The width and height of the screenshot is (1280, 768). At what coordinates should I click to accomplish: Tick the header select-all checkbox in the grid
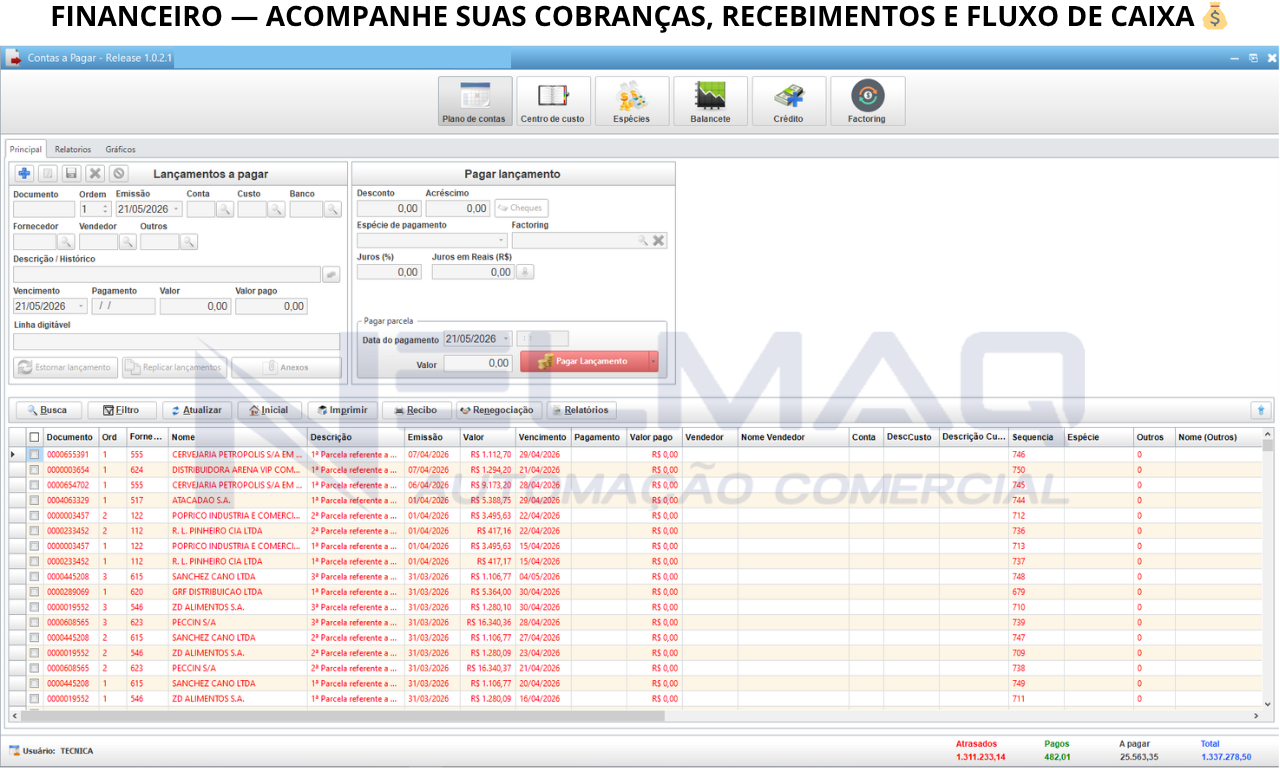point(34,437)
